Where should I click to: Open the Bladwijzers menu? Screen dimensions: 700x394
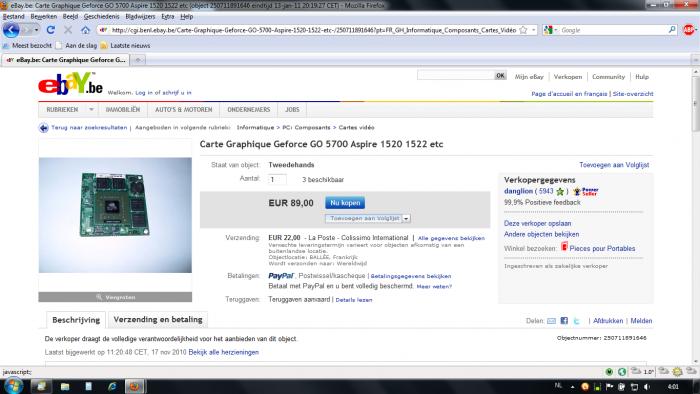[x=140, y=17]
